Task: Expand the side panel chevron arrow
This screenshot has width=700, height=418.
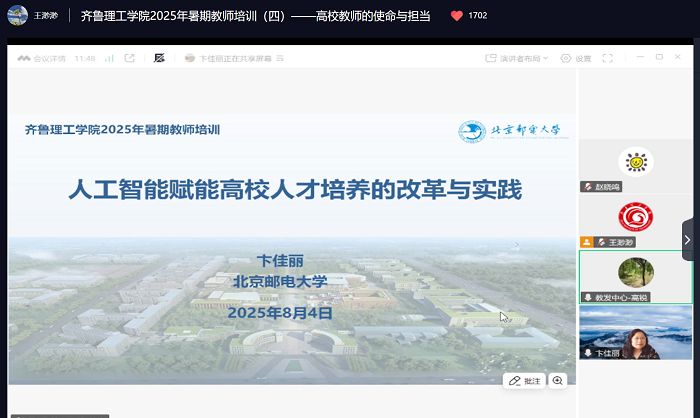Action: 688,239
